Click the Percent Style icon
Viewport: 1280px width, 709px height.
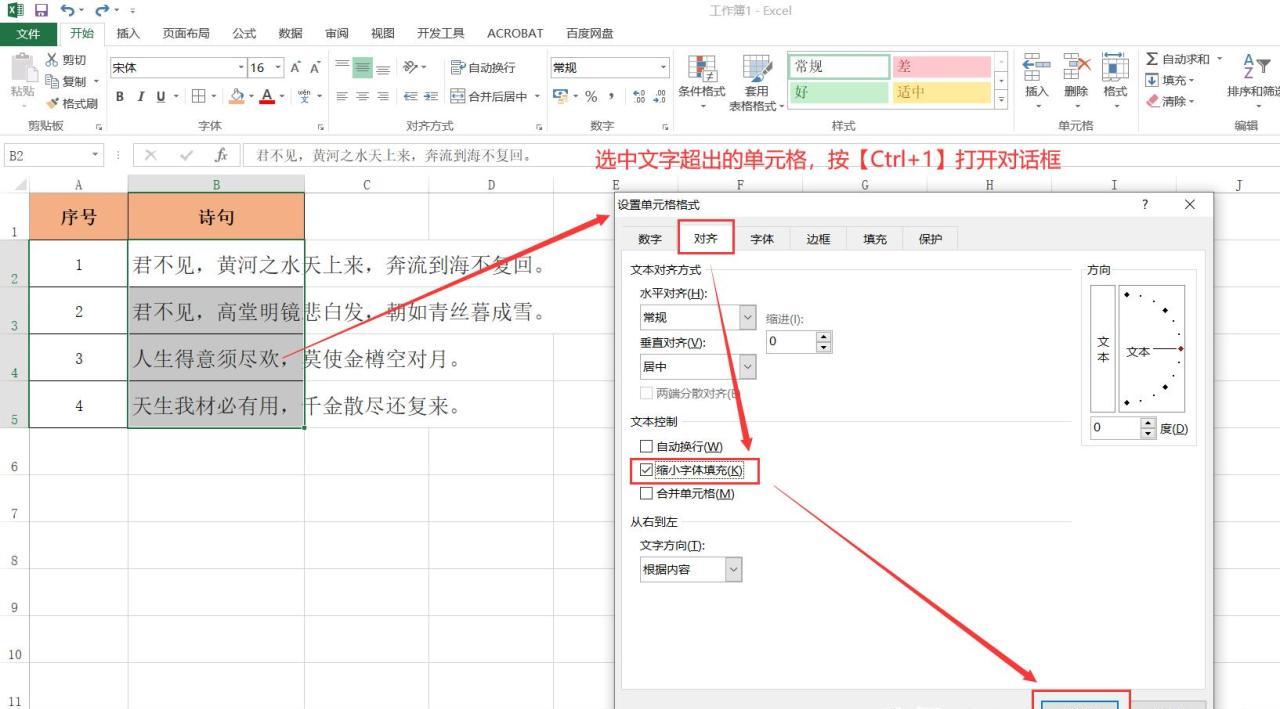(591, 96)
